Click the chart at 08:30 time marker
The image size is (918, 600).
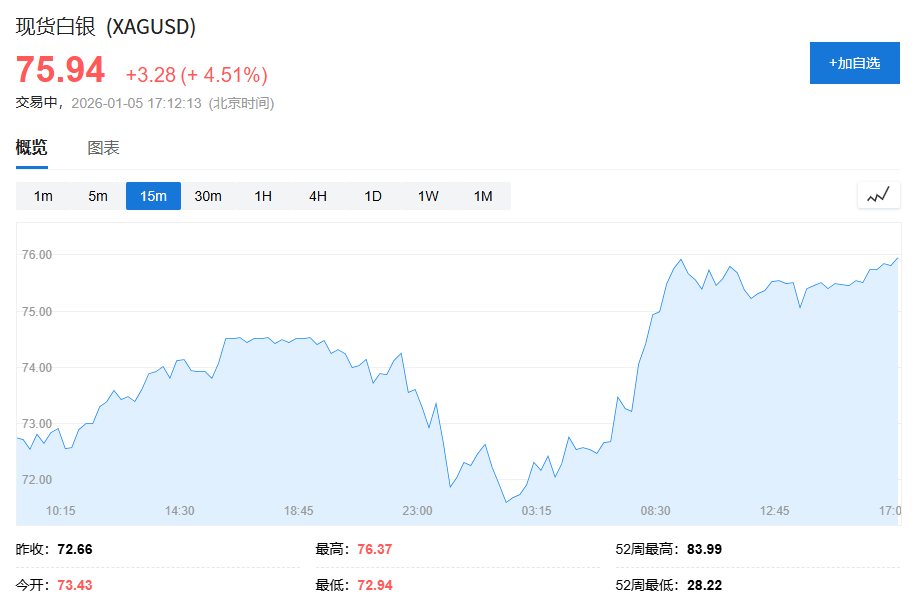coord(655,510)
